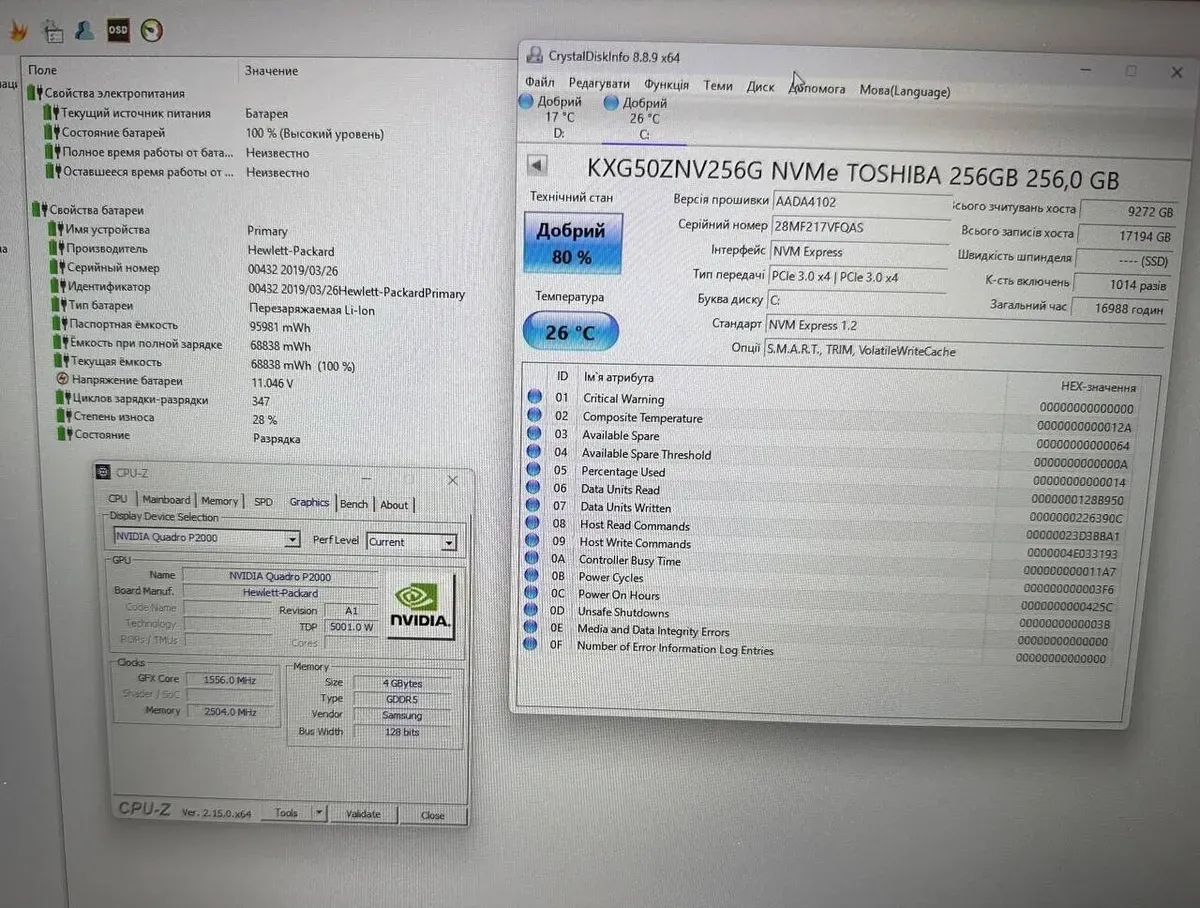Click the flame icon in AIDA64 toolbar
Screen dimensions: 1200x908
[17, 30]
